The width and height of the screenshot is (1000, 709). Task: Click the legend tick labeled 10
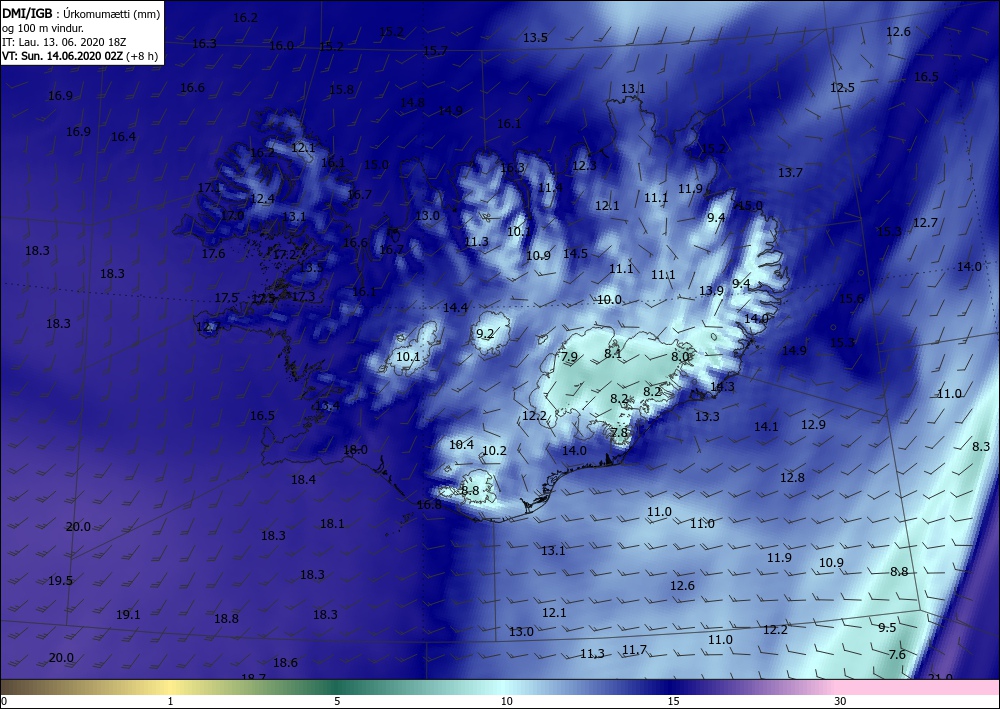coord(506,701)
